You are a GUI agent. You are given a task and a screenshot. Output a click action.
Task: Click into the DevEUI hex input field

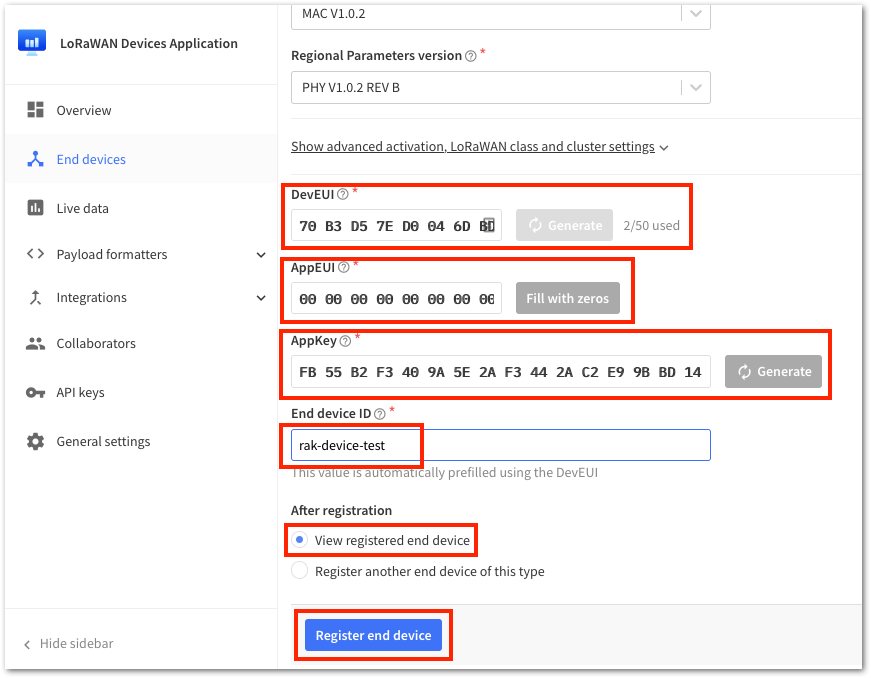click(x=396, y=225)
